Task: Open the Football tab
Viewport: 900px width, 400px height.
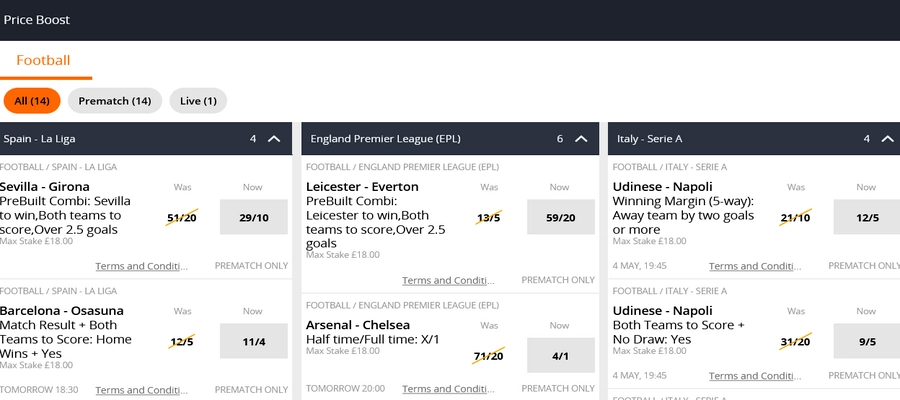Action: point(43,60)
